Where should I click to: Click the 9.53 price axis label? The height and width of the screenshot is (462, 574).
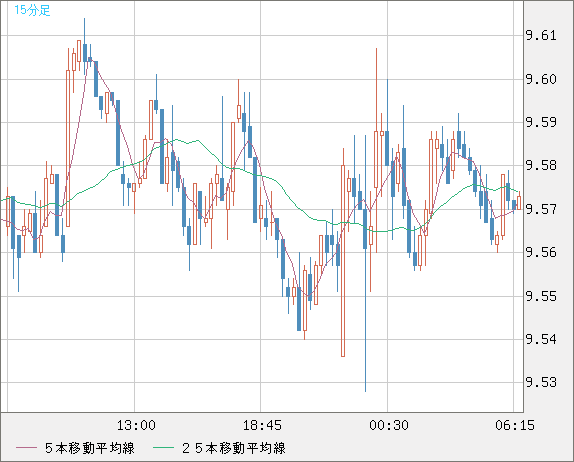[x=541, y=382]
